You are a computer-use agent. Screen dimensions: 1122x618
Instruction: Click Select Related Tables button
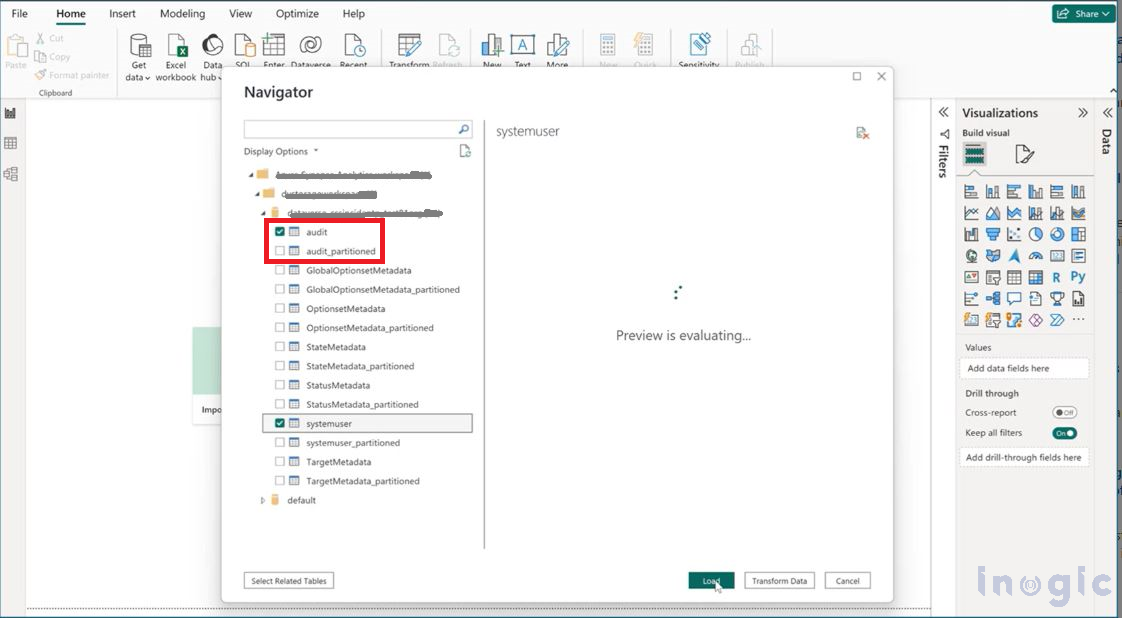tap(288, 581)
